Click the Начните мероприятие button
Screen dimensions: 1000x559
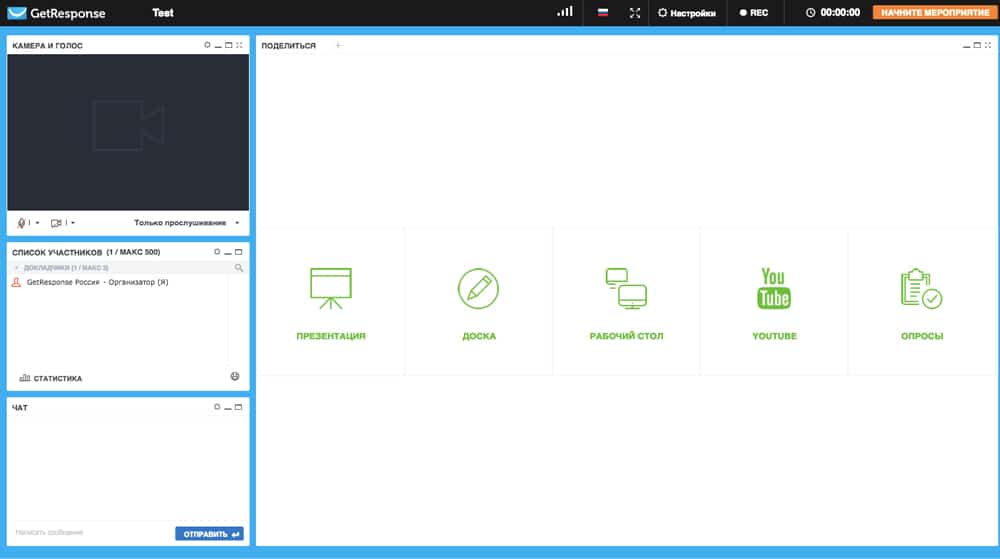pos(934,13)
